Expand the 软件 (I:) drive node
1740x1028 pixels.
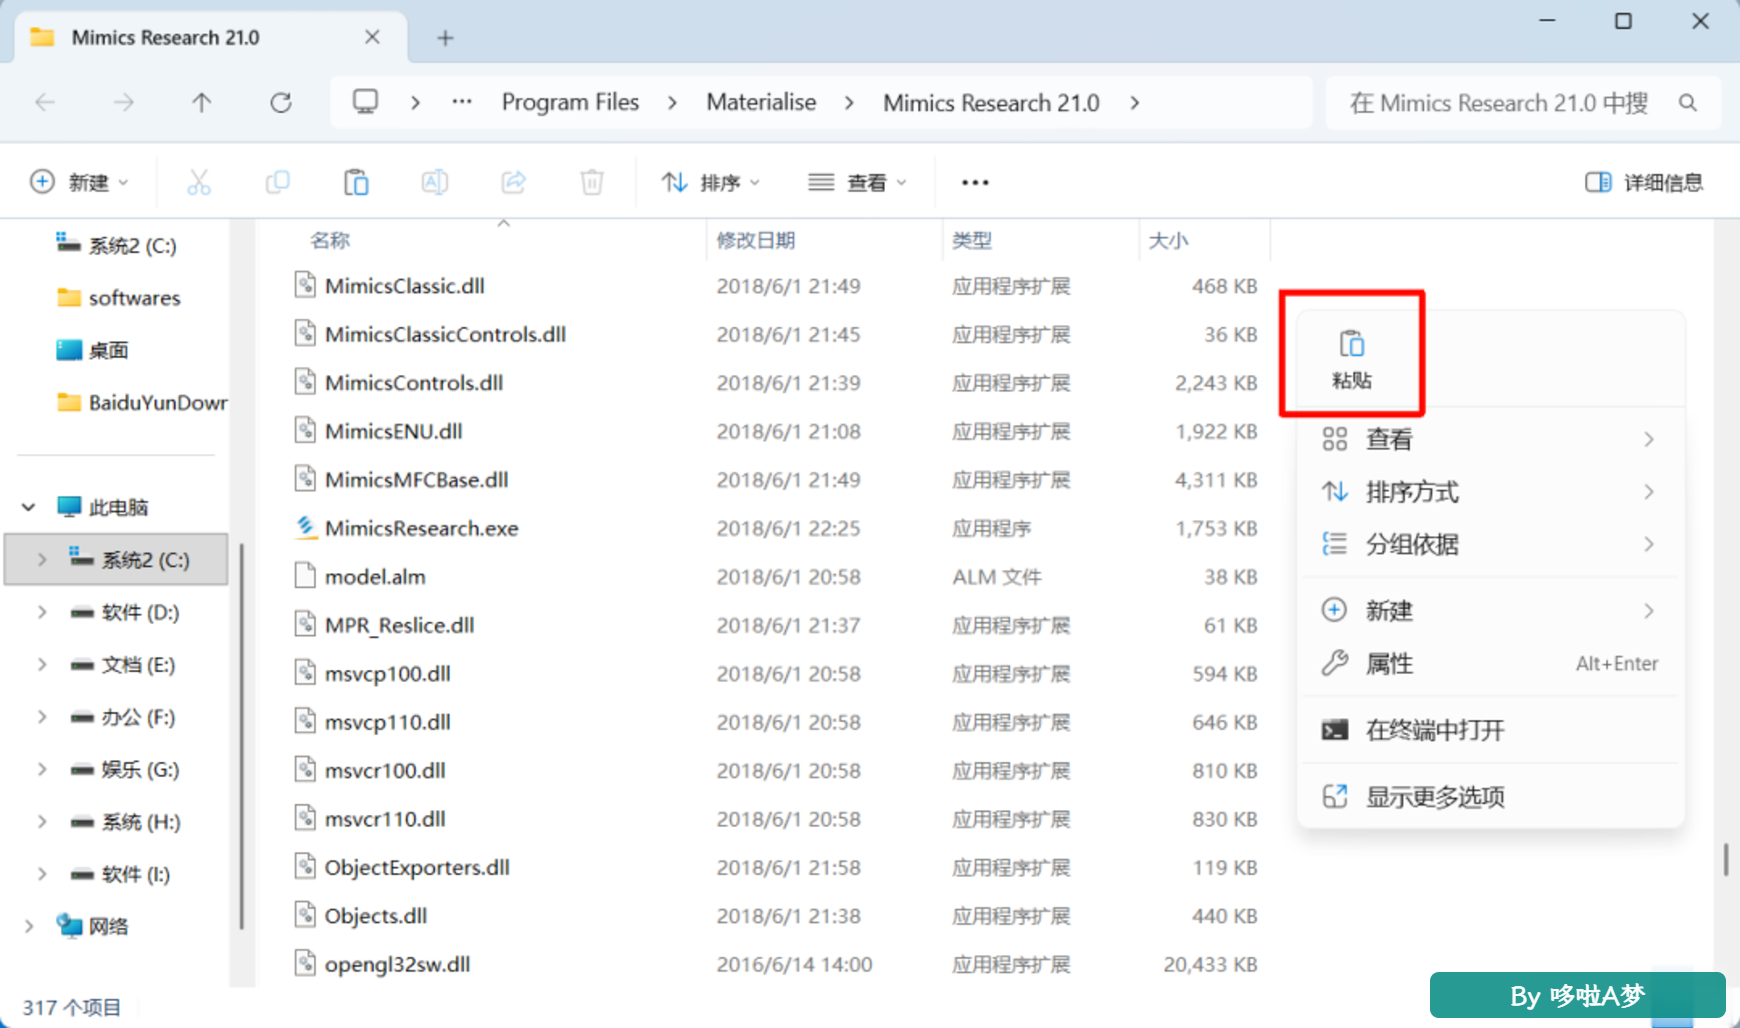click(x=42, y=874)
